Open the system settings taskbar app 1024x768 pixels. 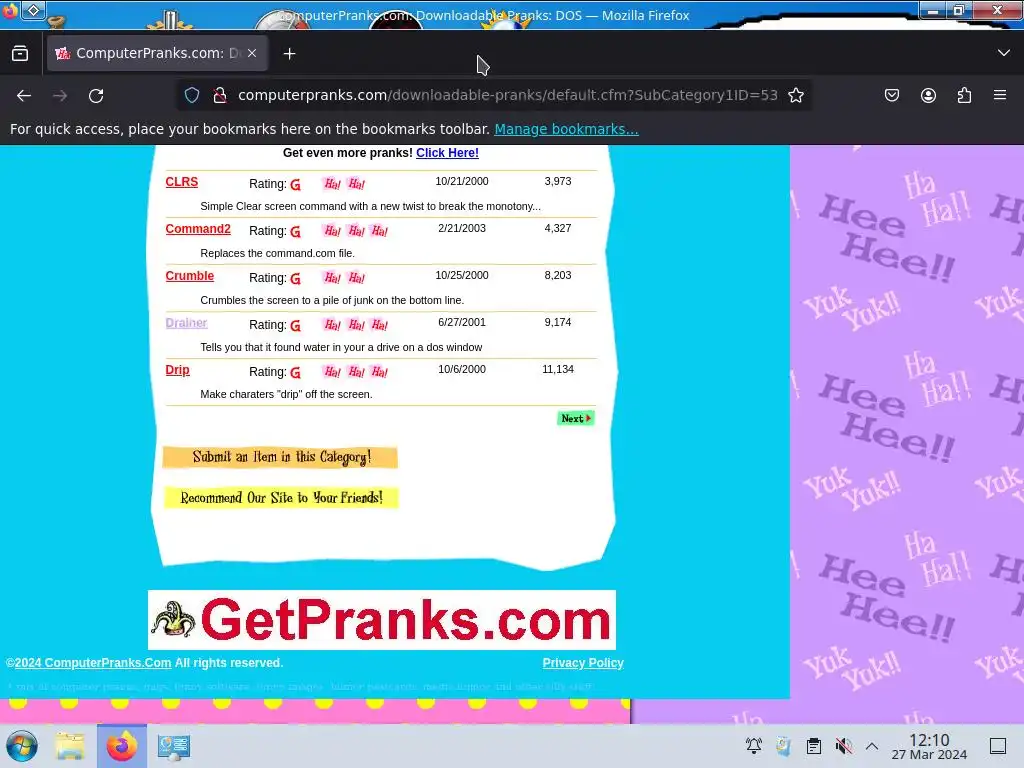point(174,746)
